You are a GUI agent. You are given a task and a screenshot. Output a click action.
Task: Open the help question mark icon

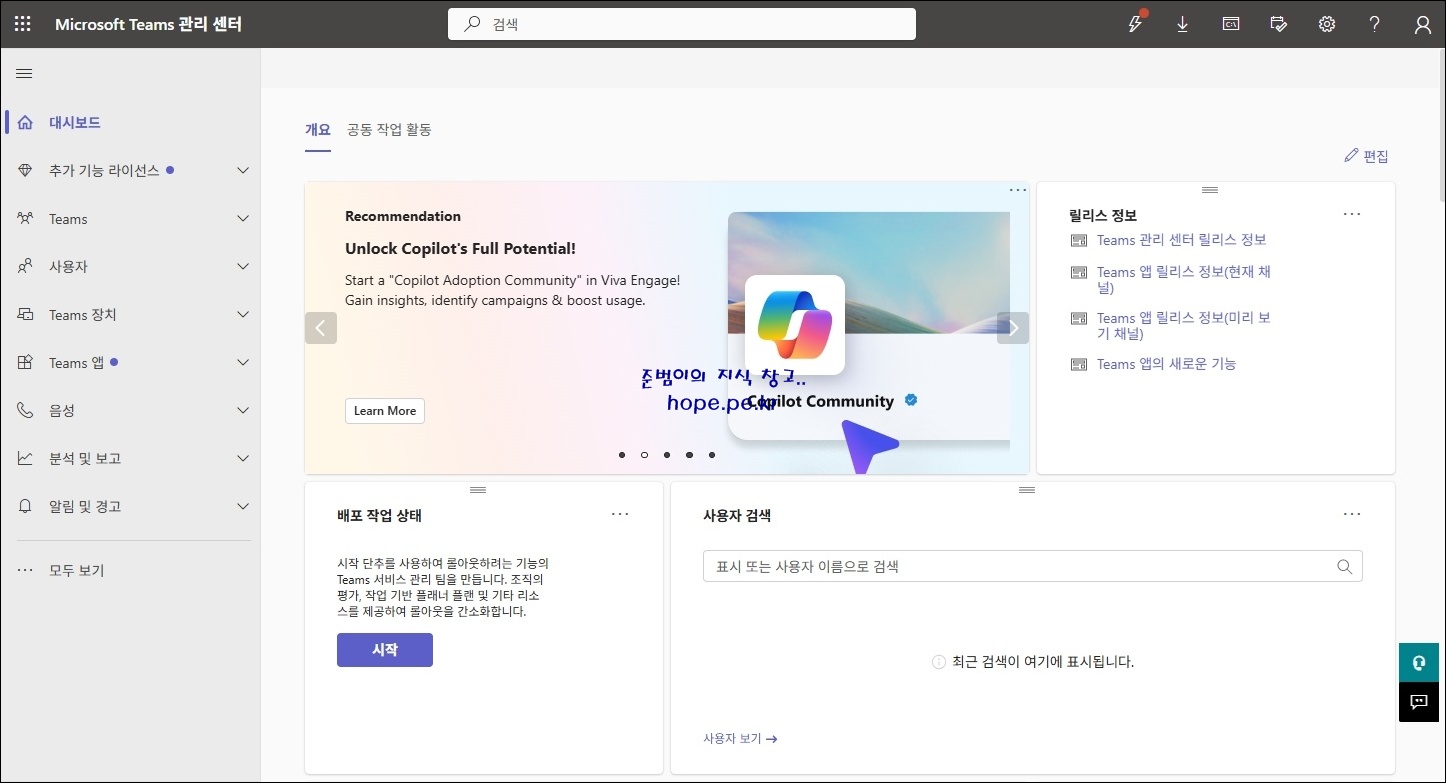(1375, 24)
